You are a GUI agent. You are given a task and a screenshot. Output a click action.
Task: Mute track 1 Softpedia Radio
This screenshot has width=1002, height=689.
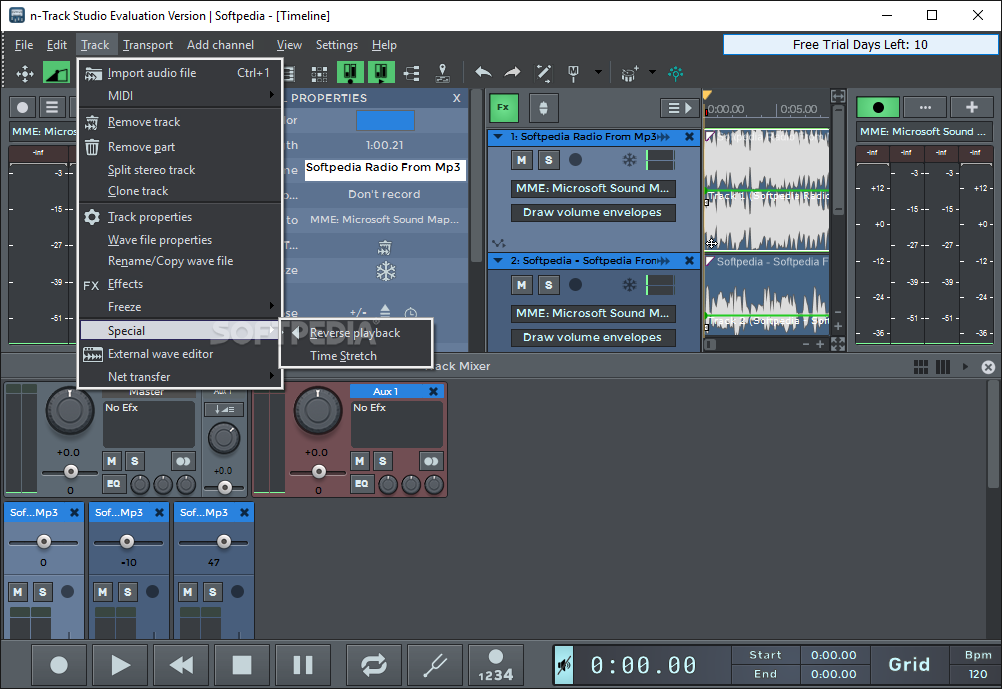click(521, 160)
